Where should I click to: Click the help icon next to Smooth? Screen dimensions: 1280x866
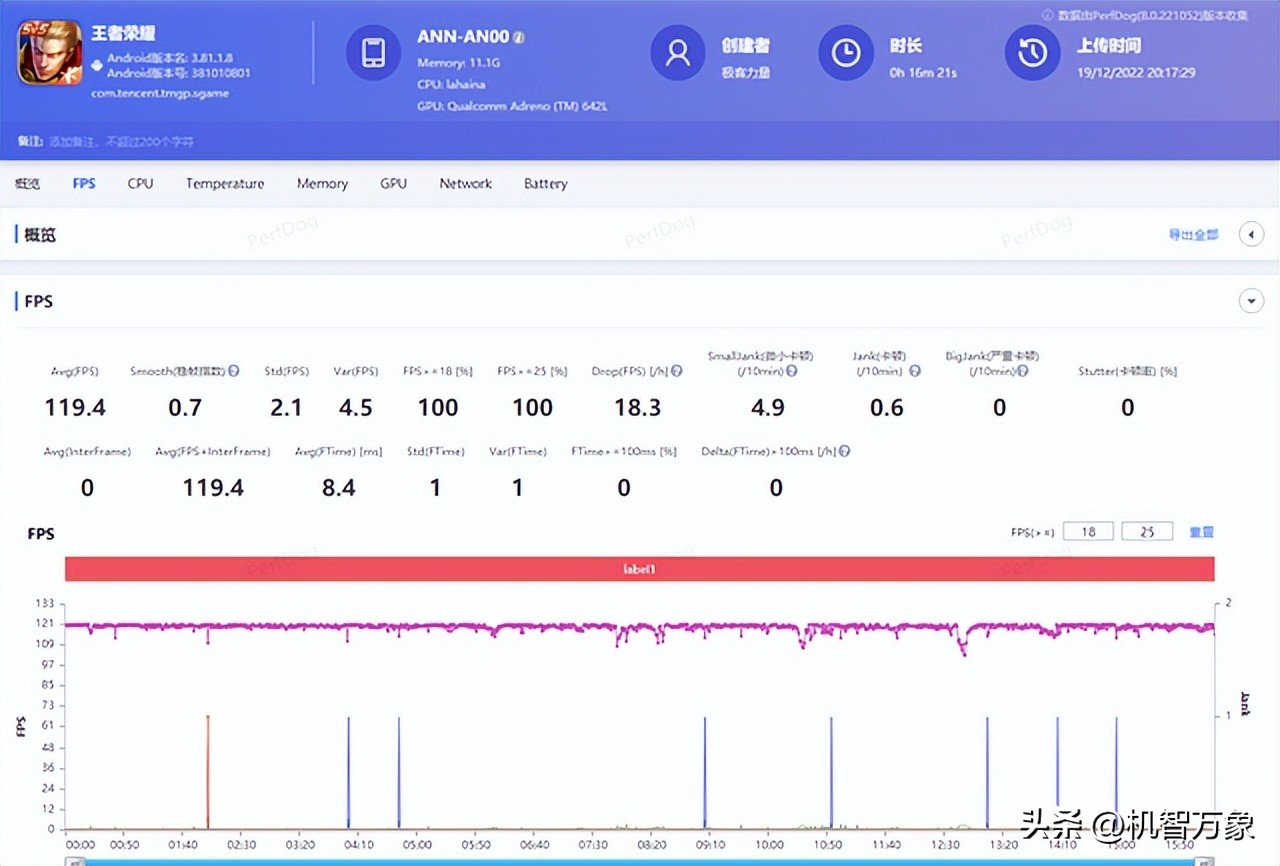pos(234,371)
